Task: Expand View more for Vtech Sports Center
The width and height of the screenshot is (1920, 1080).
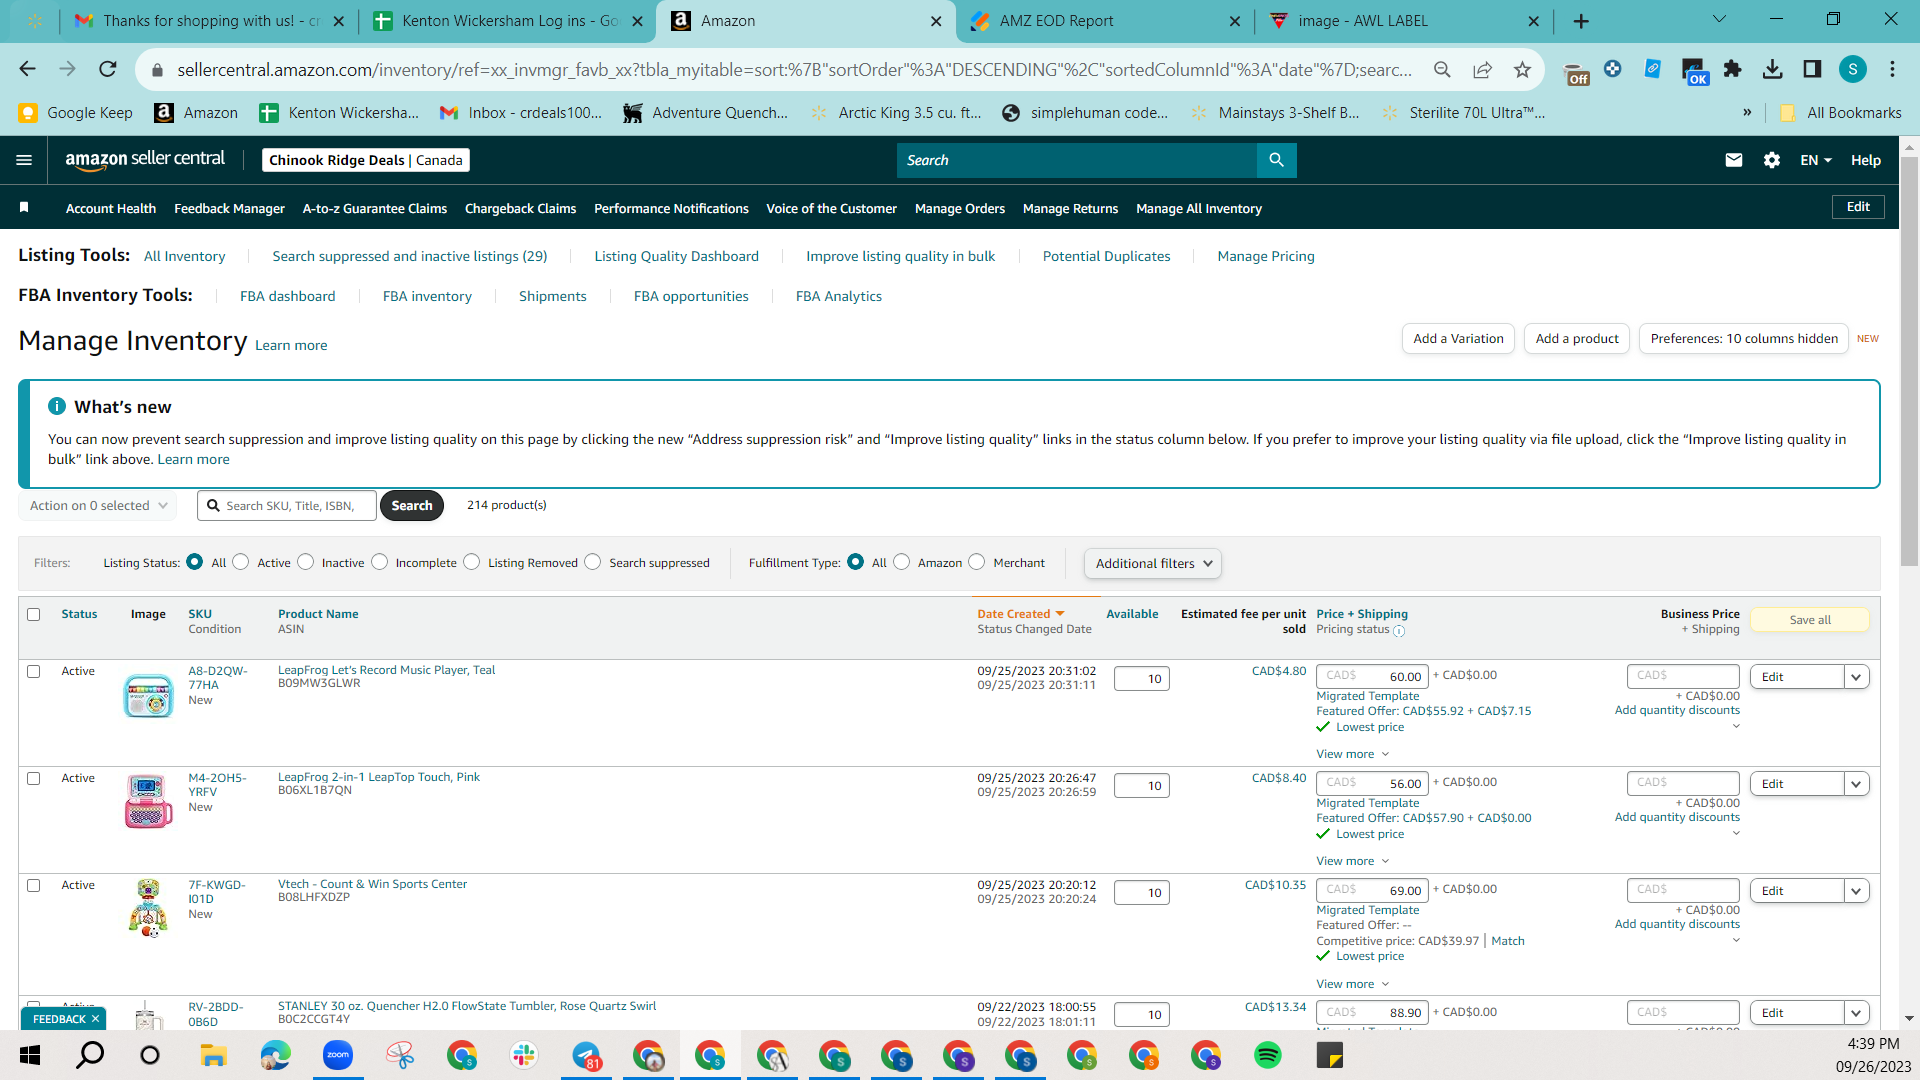Action: click(1353, 984)
